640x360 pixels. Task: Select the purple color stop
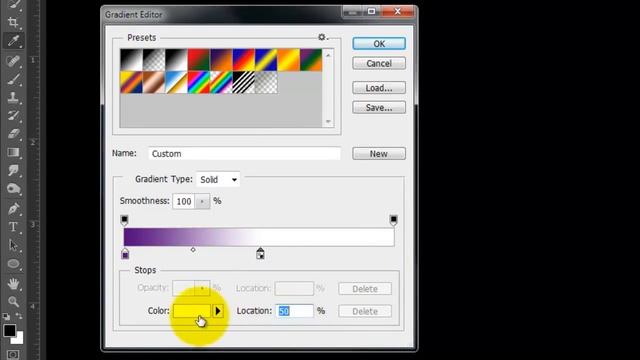point(125,254)
